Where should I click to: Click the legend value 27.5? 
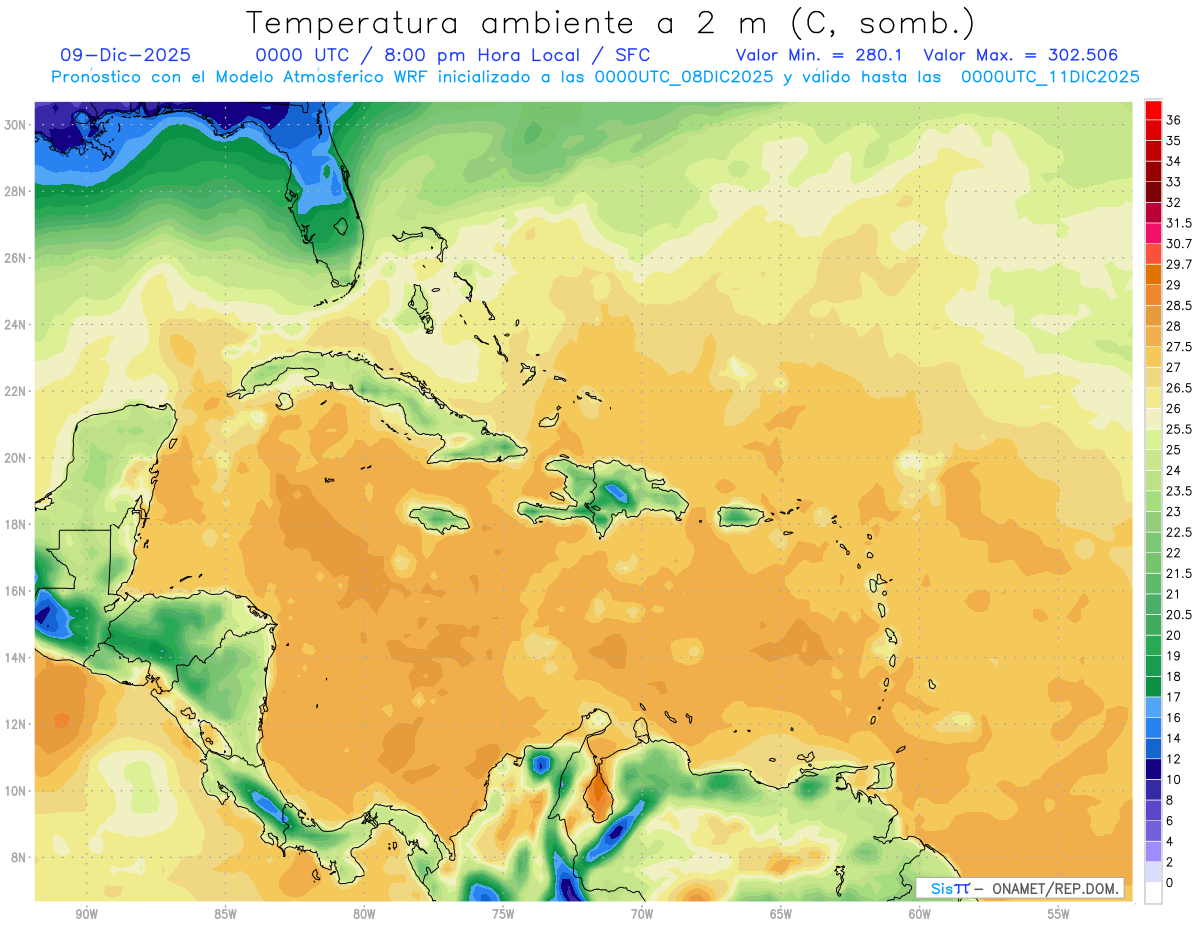pyautogui.click(x=1179, y=347)
